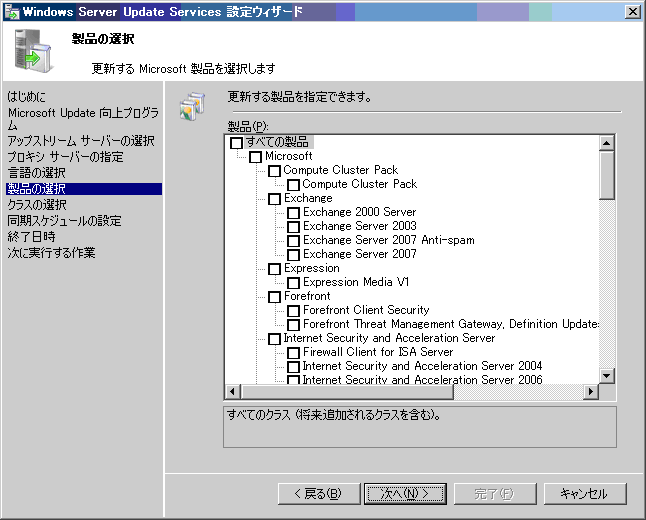Click the 戻る(B) back button

click(319, 494)
